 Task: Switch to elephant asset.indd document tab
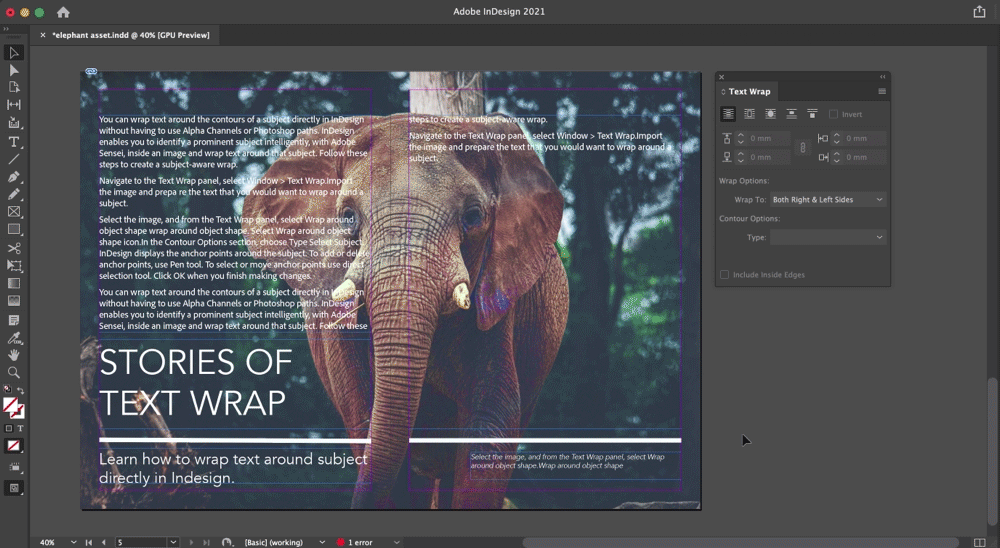click(130, 35)
